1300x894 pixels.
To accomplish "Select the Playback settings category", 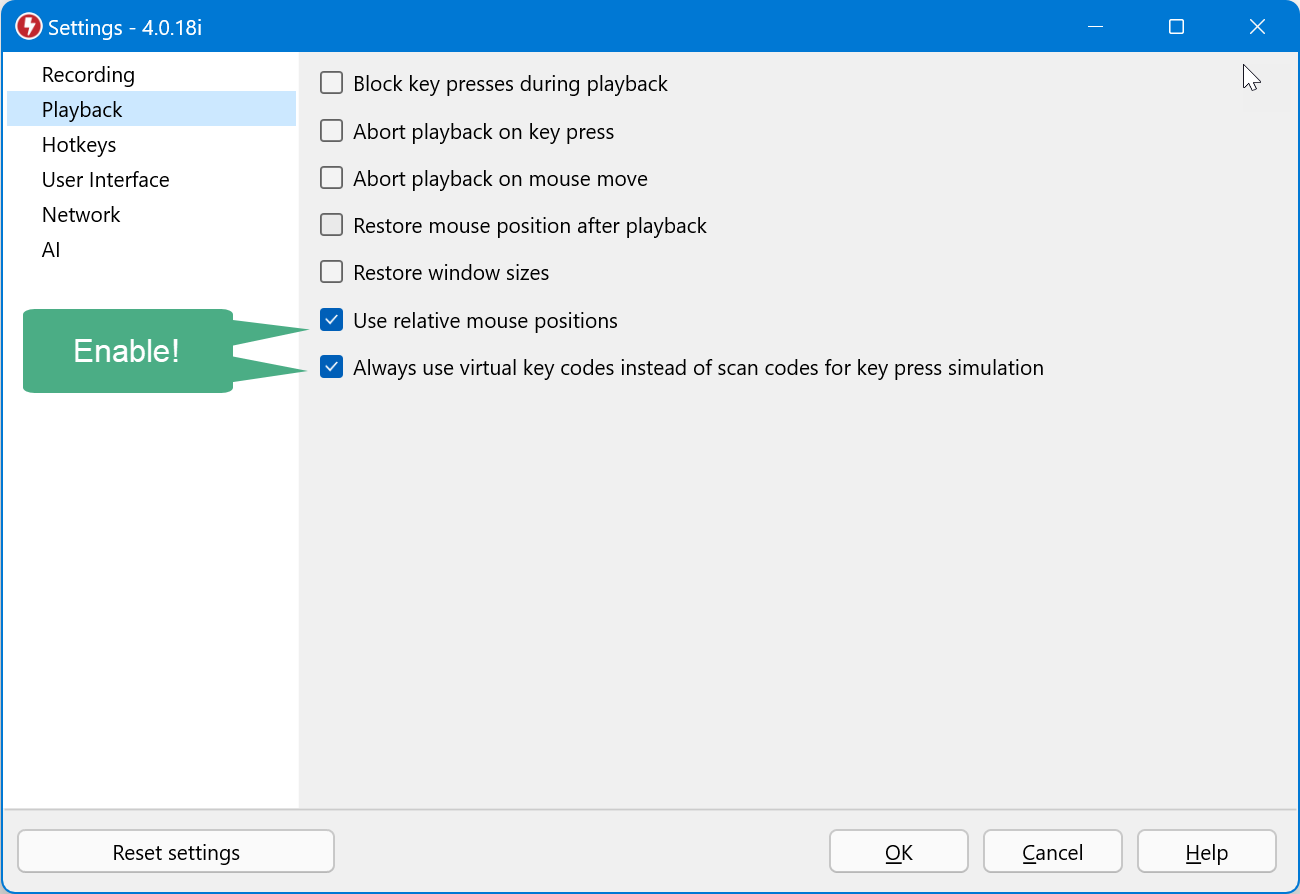I will tap(82, 110).
